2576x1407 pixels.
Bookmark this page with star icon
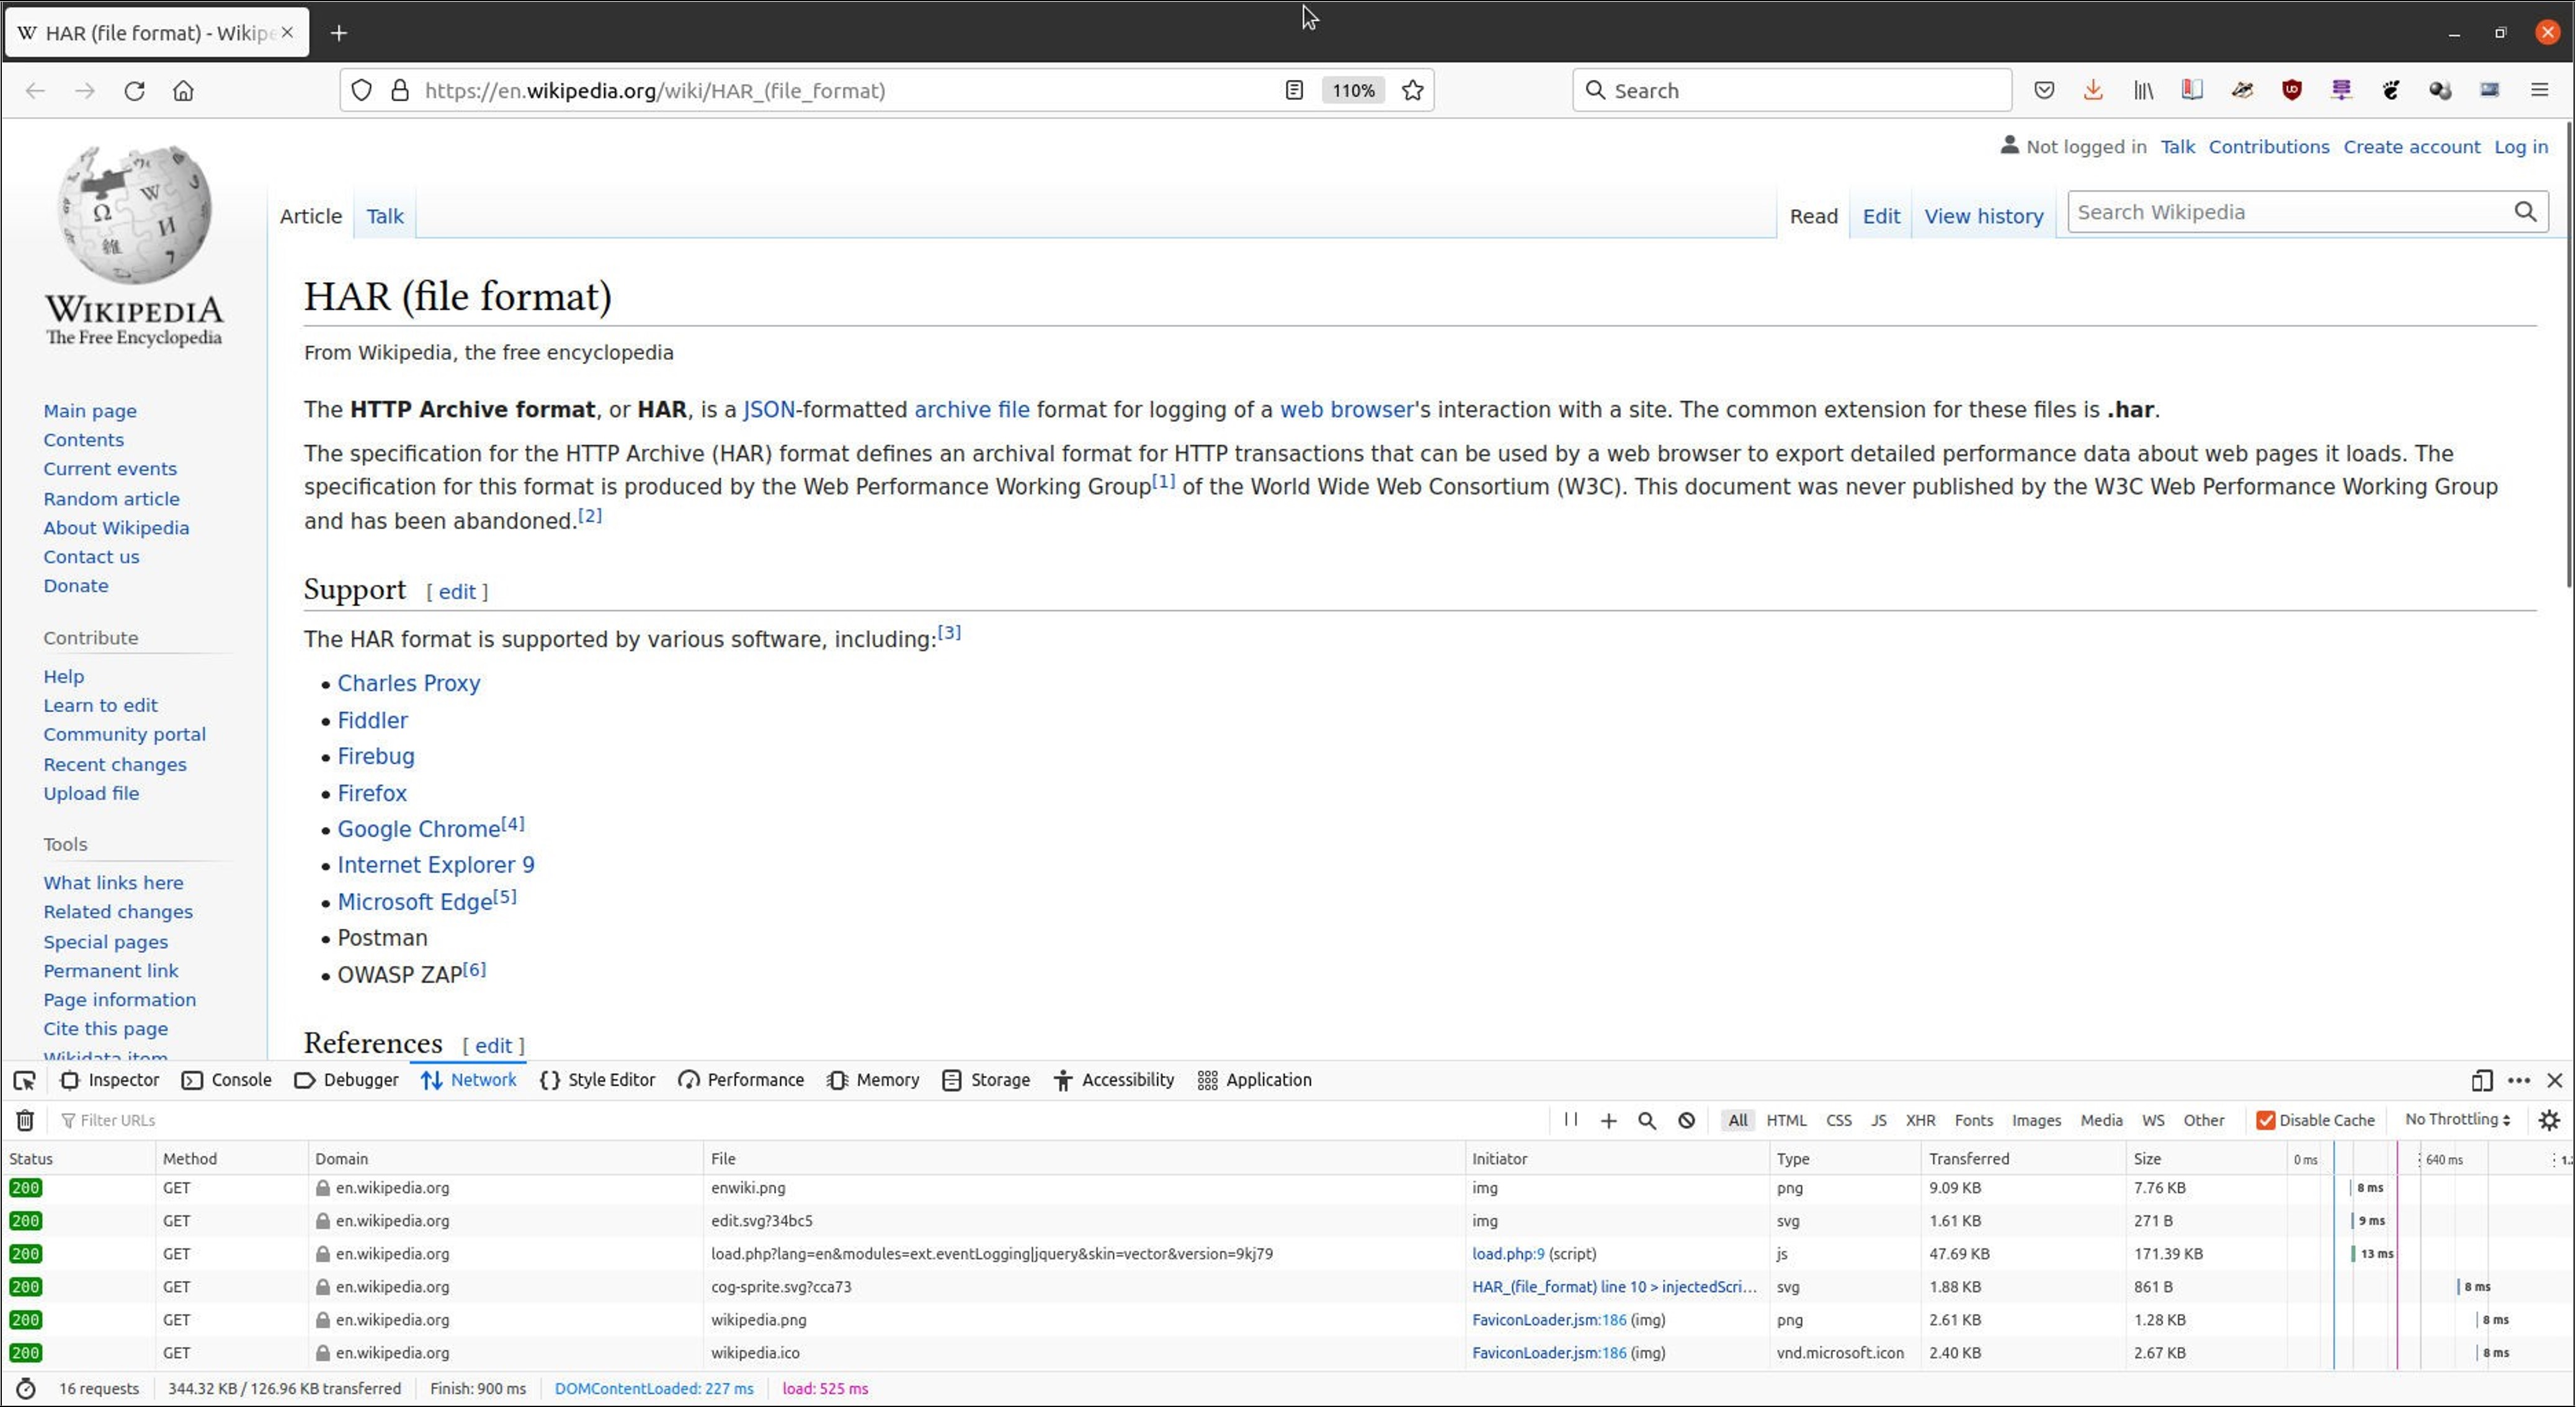pos(1412,91)
